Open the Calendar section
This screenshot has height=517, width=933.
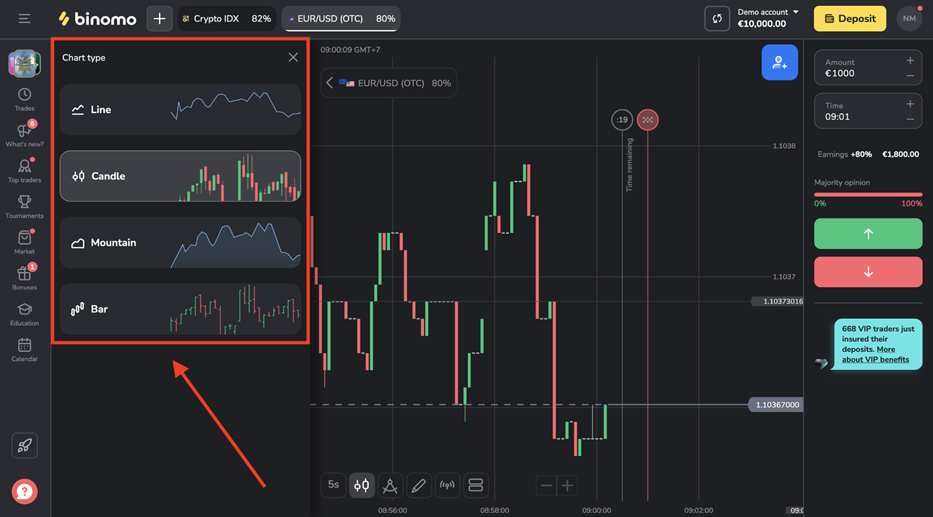click(24, 350)
